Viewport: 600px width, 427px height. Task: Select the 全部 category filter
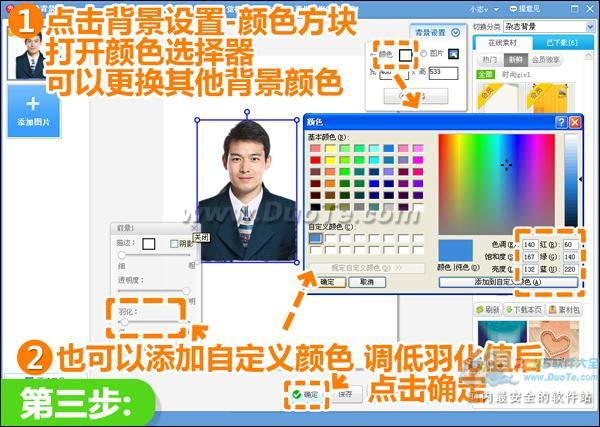coord(486,74)
